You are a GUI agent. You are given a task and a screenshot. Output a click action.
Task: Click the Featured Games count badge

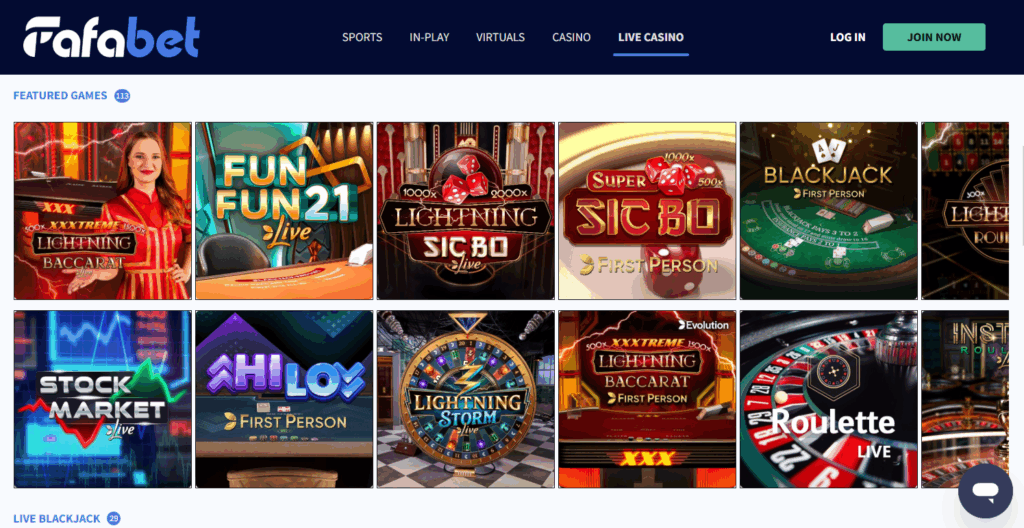[x=122, y=96]
